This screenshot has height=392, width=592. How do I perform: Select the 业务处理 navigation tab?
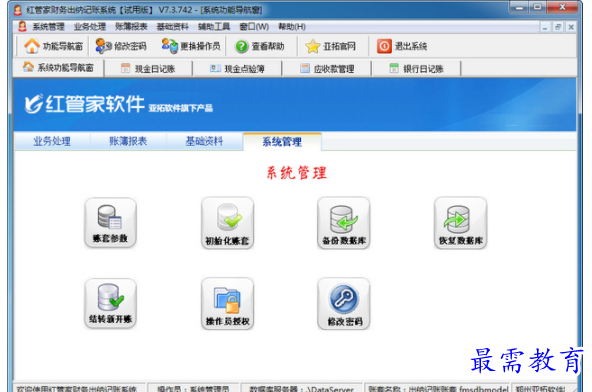[52, 141]
